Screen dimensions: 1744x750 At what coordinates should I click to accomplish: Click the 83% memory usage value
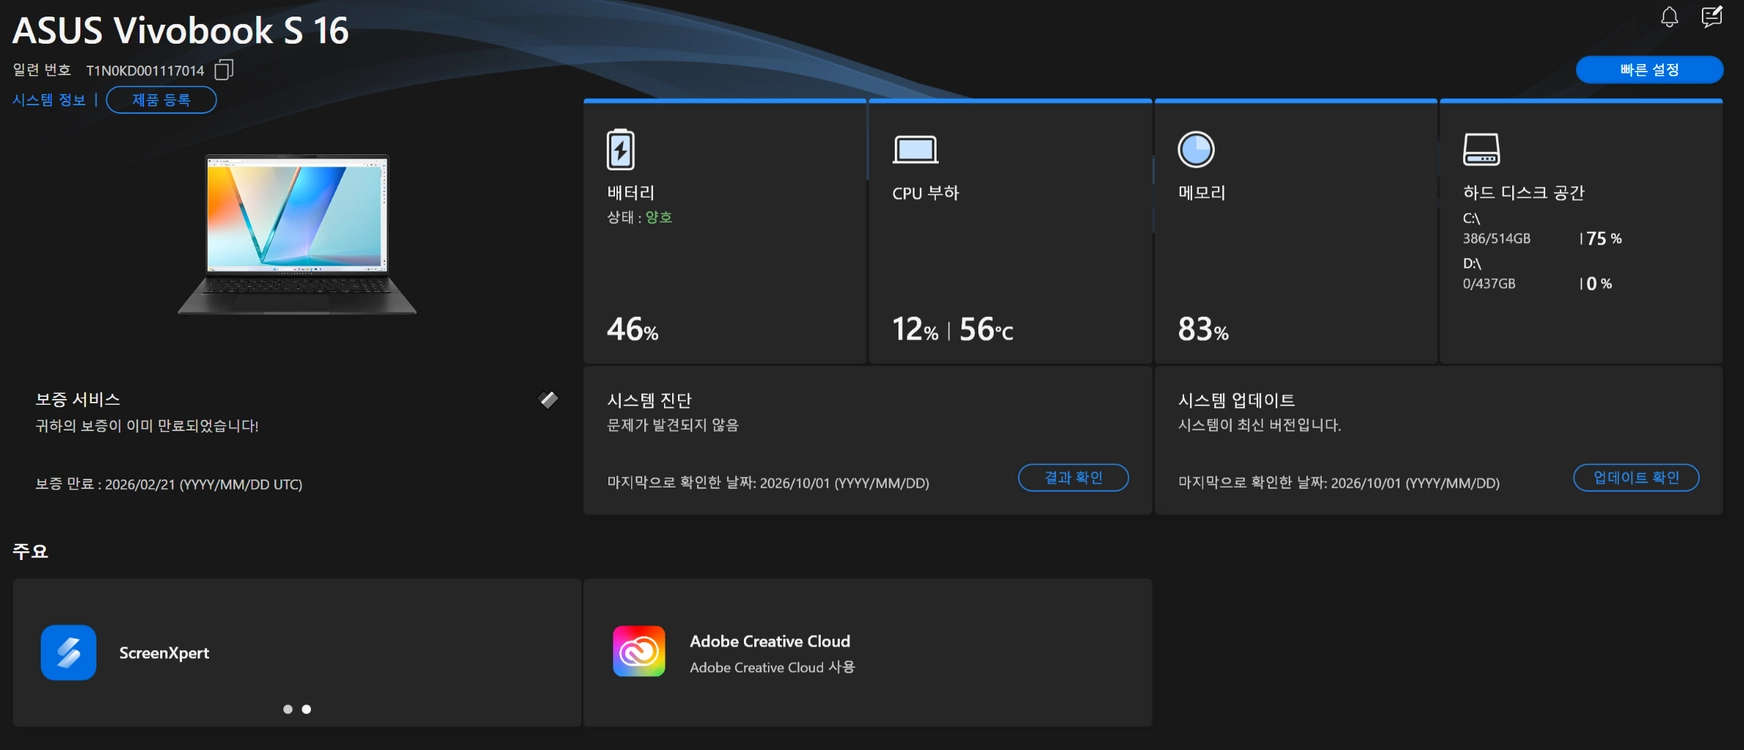pyautogui.click(x=1203, y=329)
